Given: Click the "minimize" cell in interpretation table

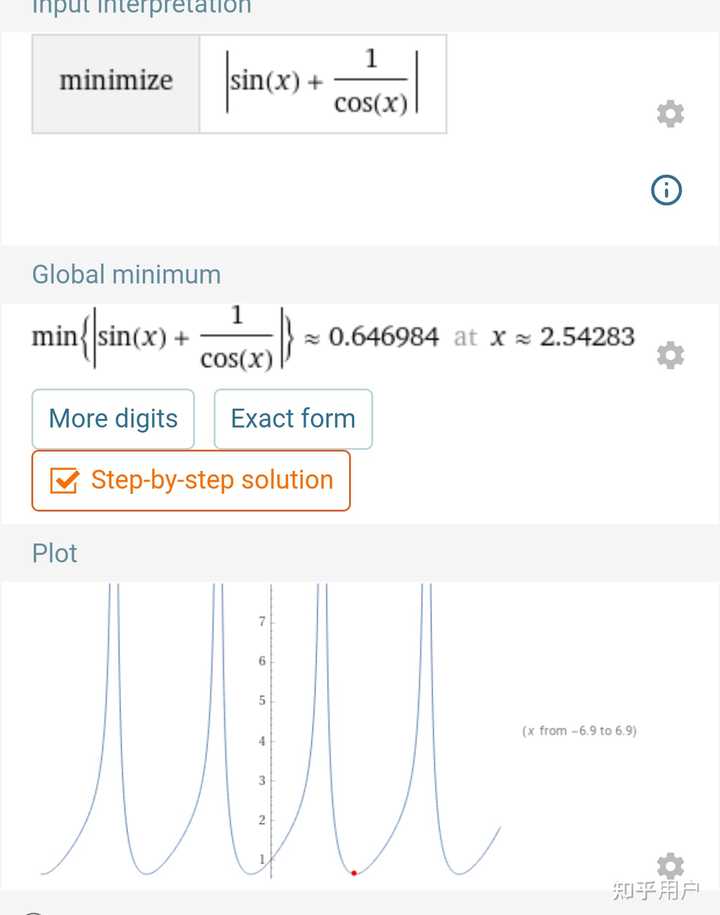Looking at the screenshot, I should tap(116, 82).
